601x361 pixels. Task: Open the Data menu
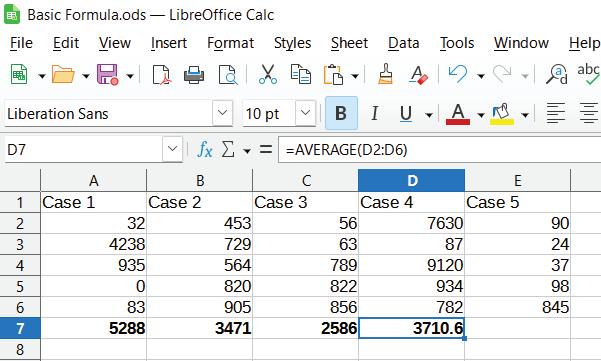click(x=403, y=43)
